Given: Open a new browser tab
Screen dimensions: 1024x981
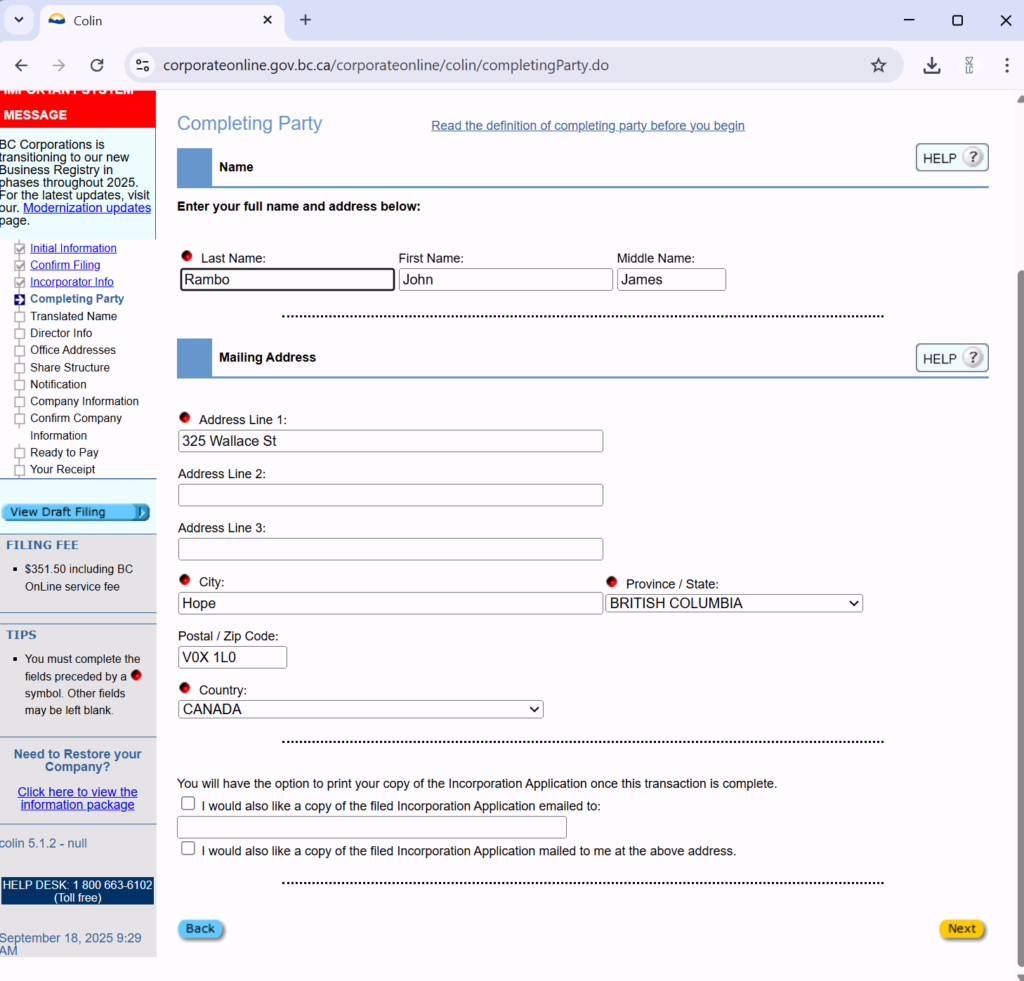Looking at the screenshot, I should (x=305, y=20).
